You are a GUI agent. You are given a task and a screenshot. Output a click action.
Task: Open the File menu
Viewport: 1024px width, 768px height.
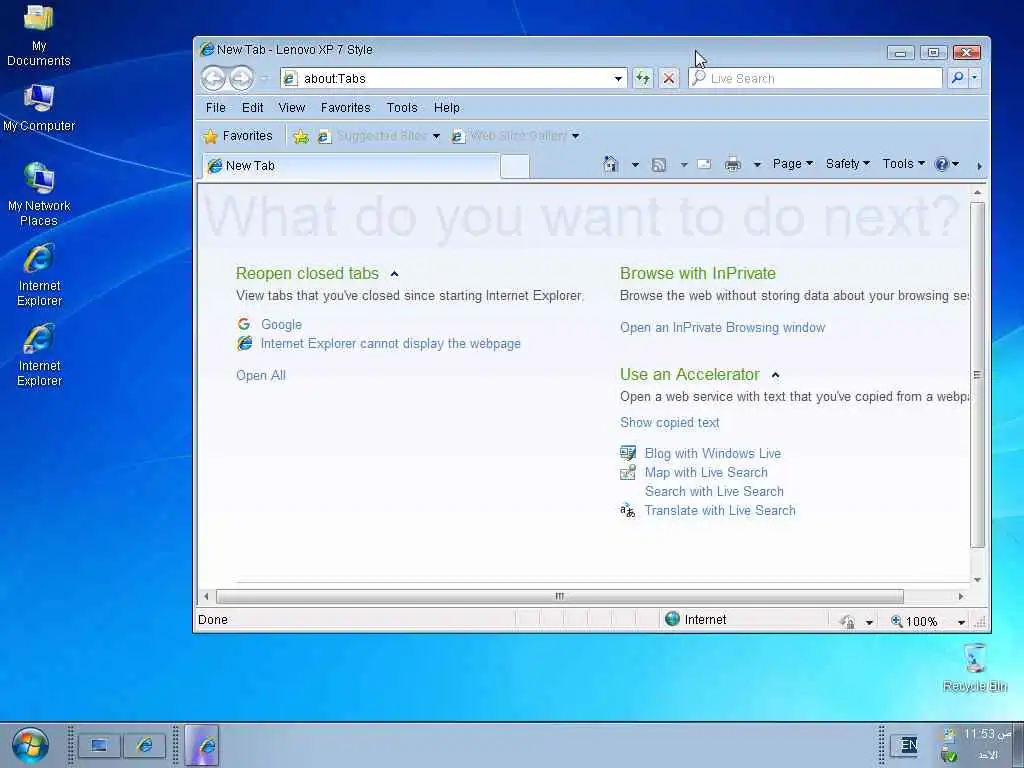click(216, 107)
